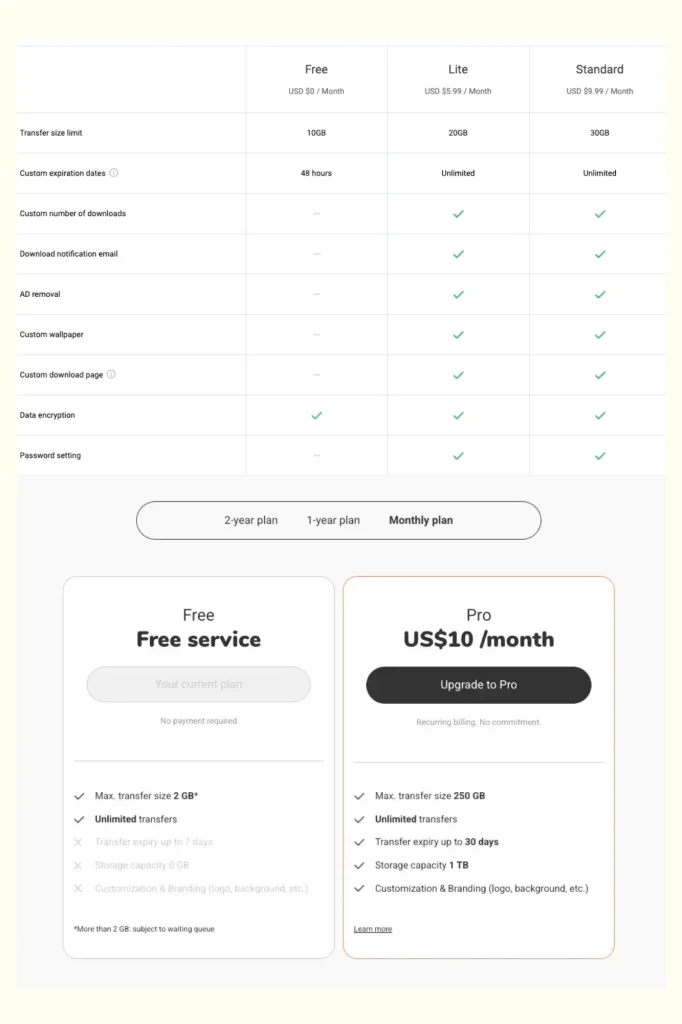Click the 48 hours expiration cell under Free
This screenshot has width=682, height=1024.
316,172
